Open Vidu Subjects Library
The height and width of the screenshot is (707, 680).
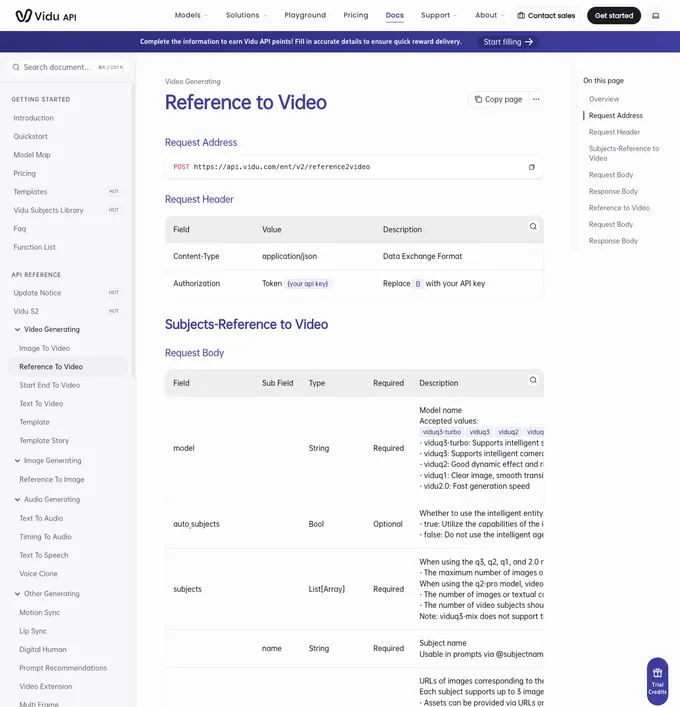48,211
